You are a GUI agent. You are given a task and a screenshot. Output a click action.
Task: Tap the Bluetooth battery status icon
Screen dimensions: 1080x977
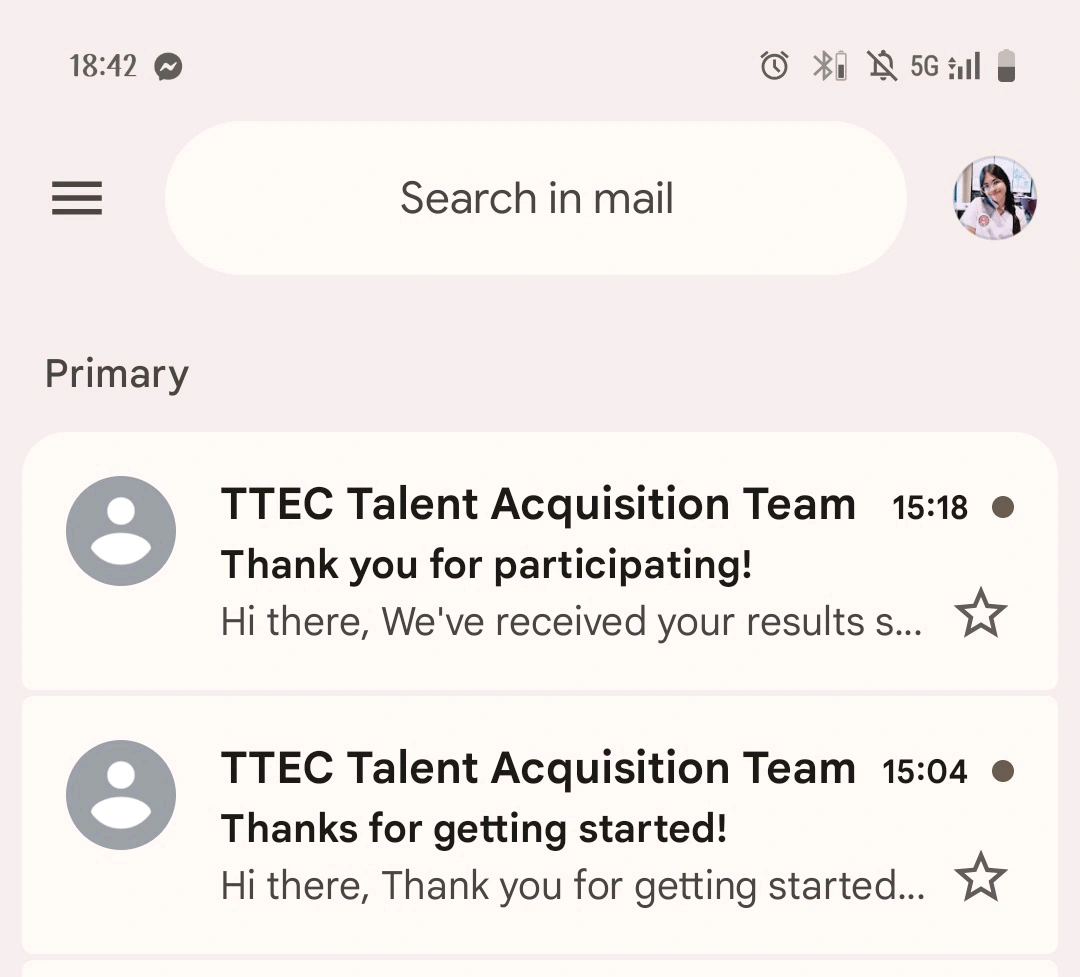(x=830, y=66)
